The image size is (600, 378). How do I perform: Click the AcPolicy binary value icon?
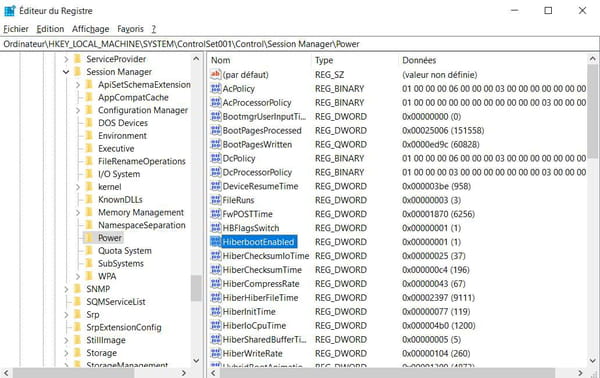click(216, 89)
